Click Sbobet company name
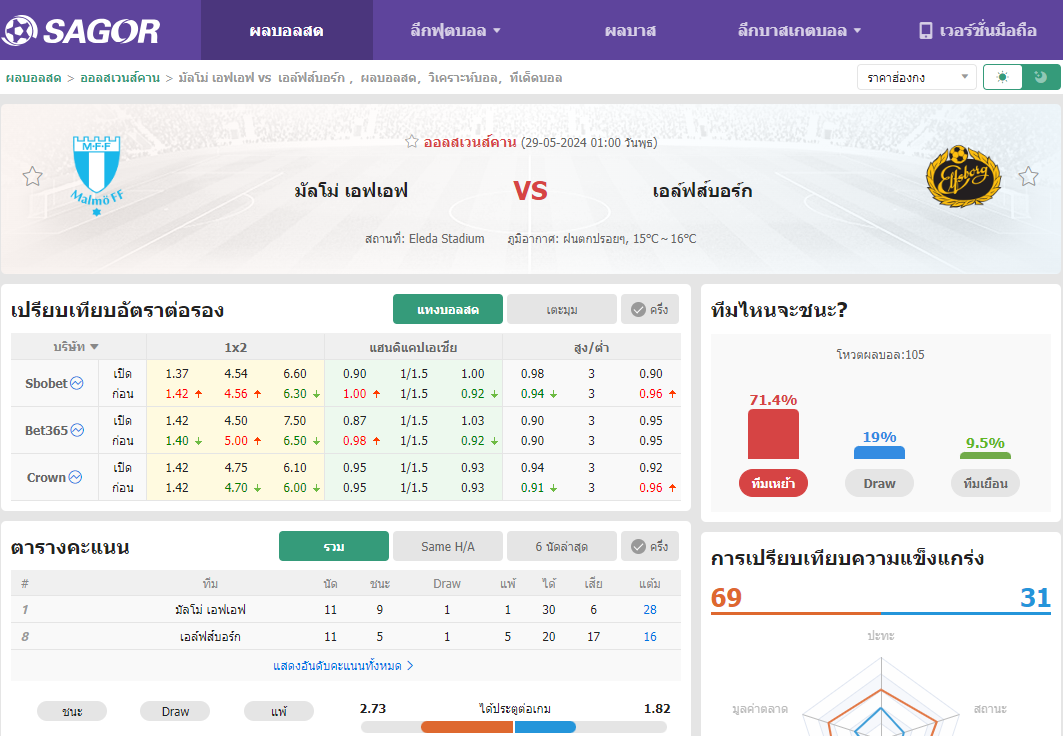 [46, 384]
